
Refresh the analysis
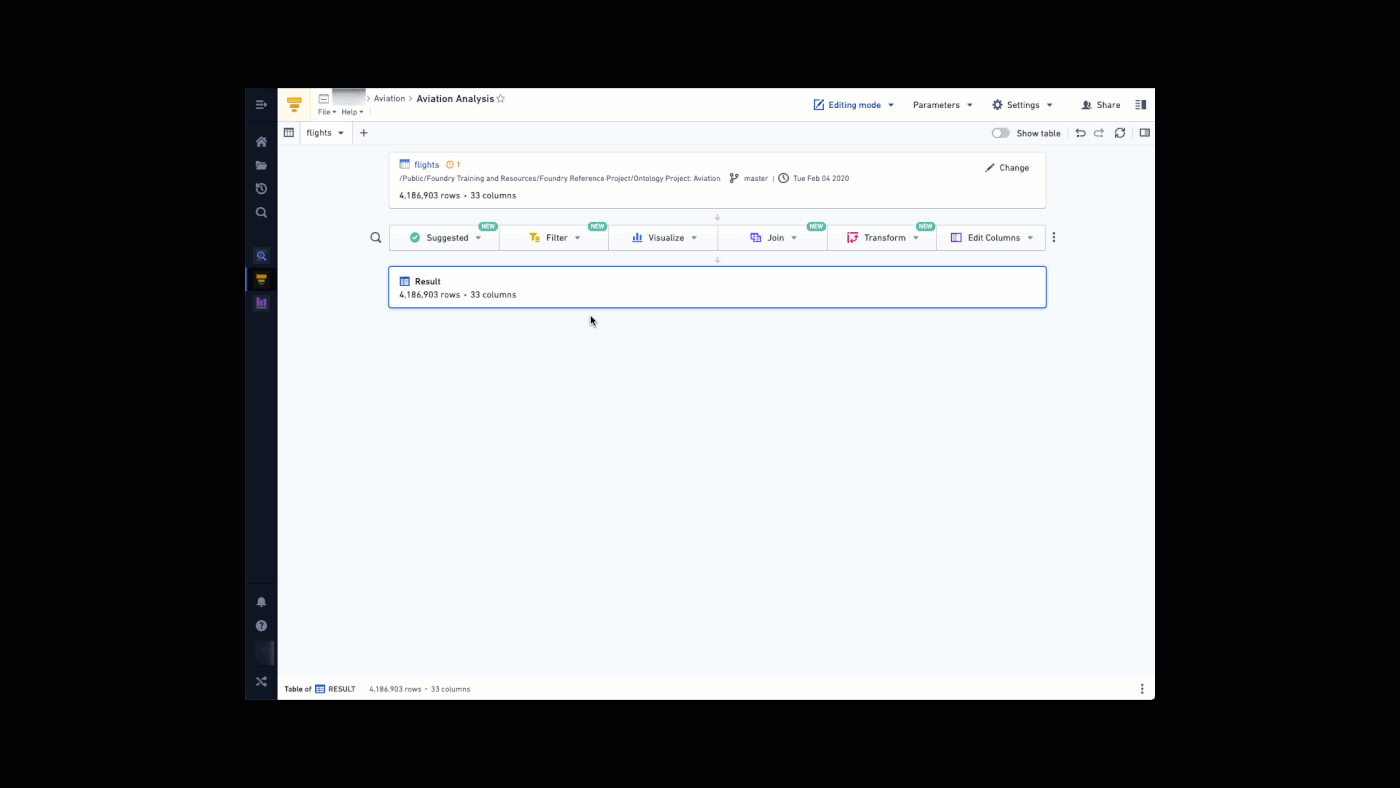1120,133
